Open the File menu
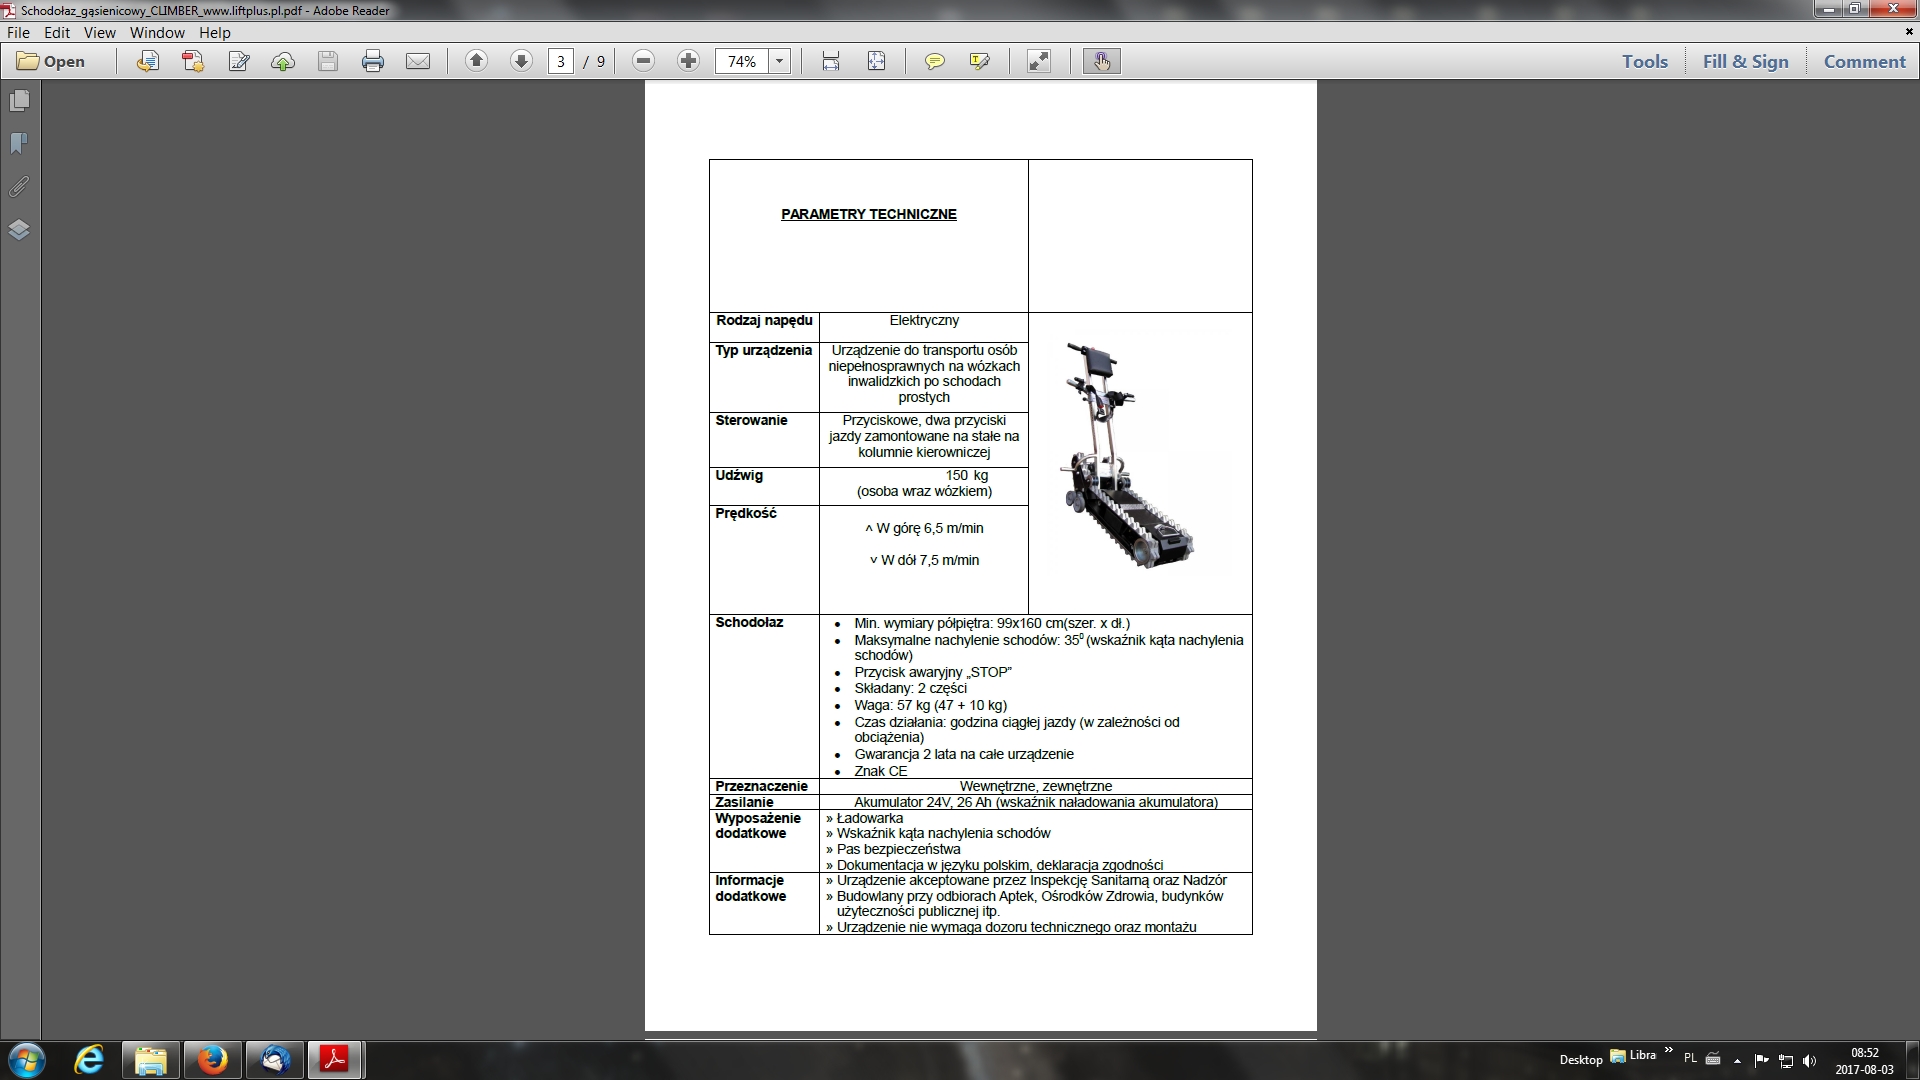Viewport: 1920px width, 1080px height. pyautogui.click(x=18, y=33)
